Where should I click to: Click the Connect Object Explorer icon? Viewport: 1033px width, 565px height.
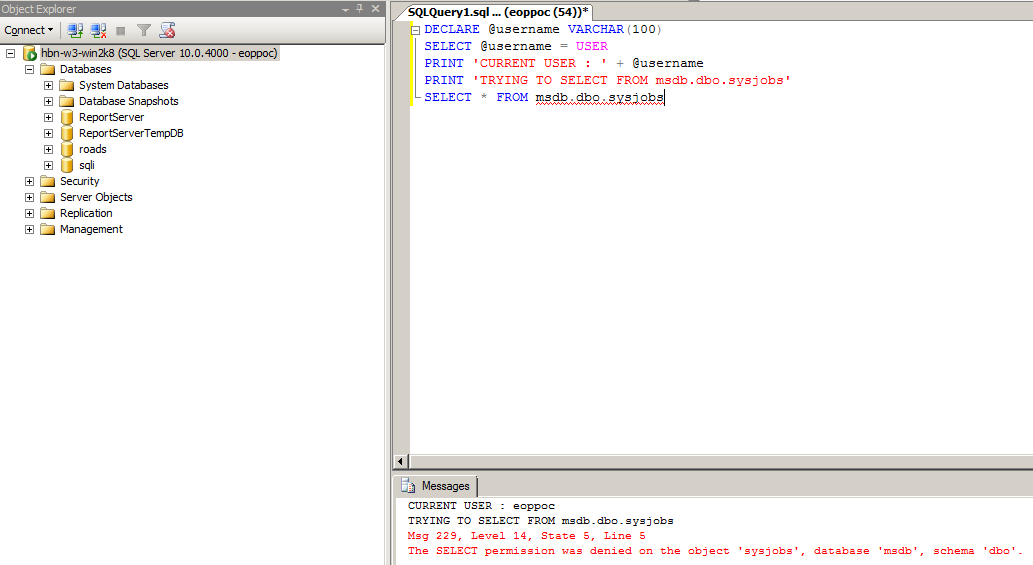[75, 30]
